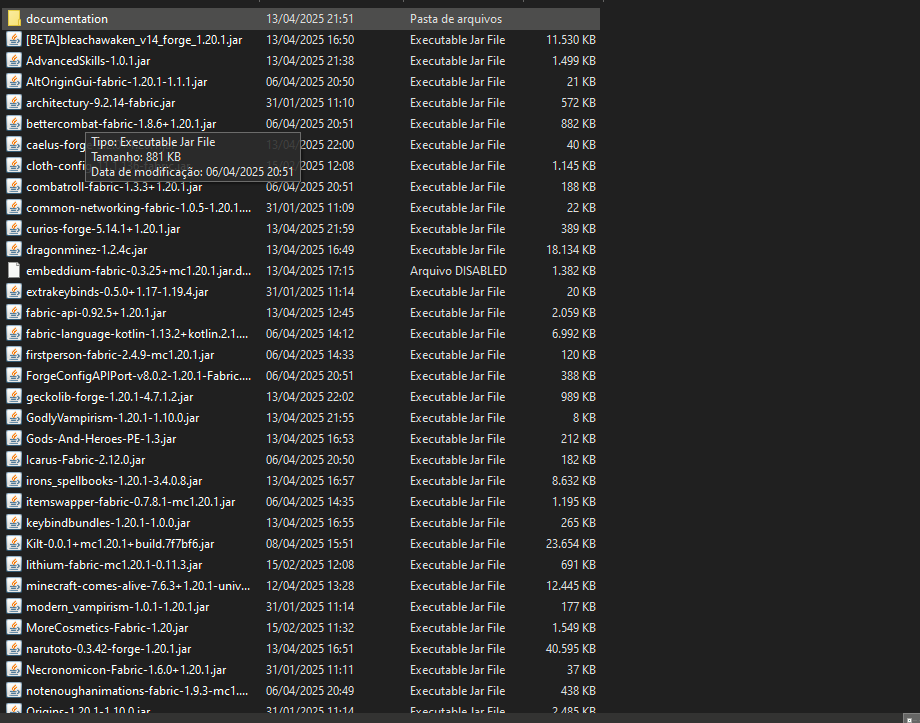Viewport: 920px width, 723px height.
Task: Select file name minecraft-comes-alive-7.6.3
Action: (138, 586)
